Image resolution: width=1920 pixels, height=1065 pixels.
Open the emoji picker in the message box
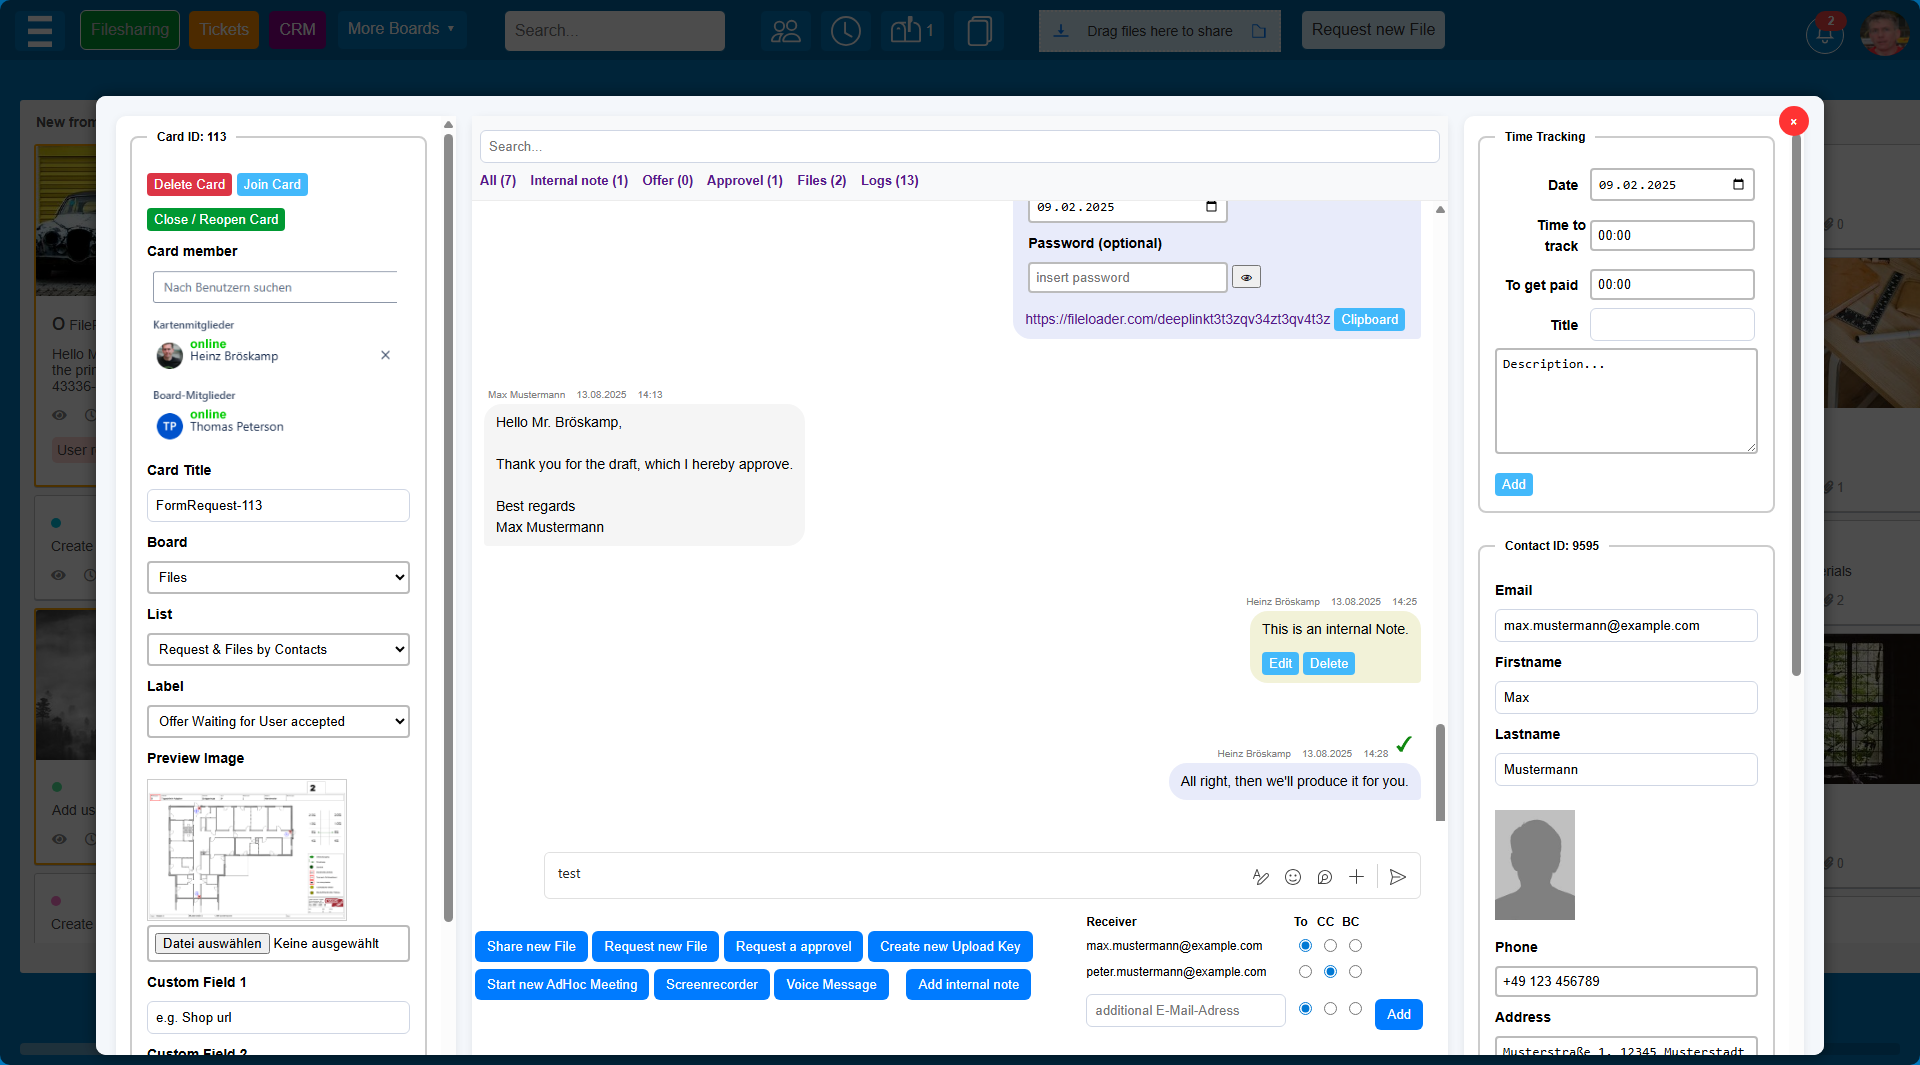[x=1293, y=877]
